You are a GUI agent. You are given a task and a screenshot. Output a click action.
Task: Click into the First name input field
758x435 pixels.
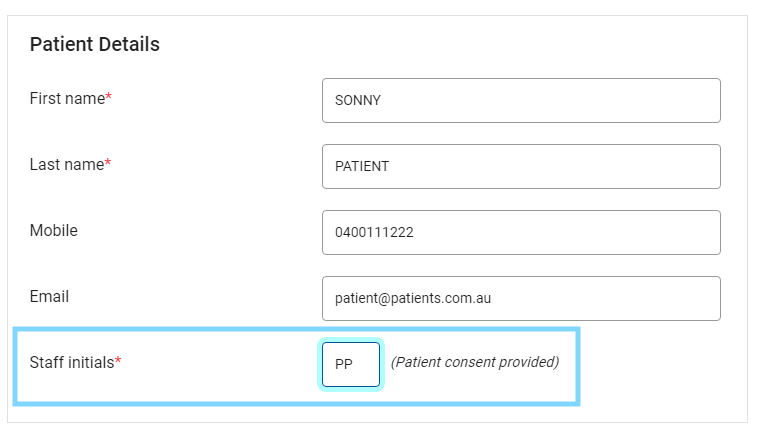[x=521, y=101]
